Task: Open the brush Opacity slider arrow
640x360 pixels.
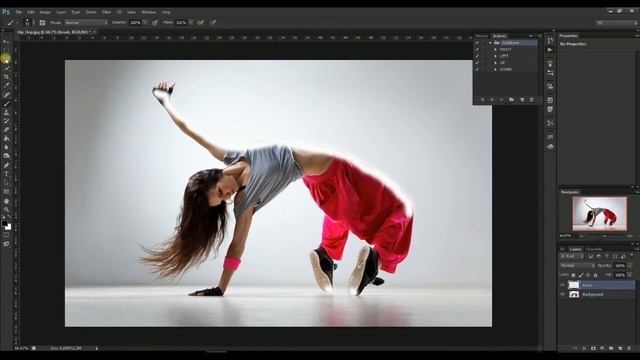Action: tap(146, 22)
